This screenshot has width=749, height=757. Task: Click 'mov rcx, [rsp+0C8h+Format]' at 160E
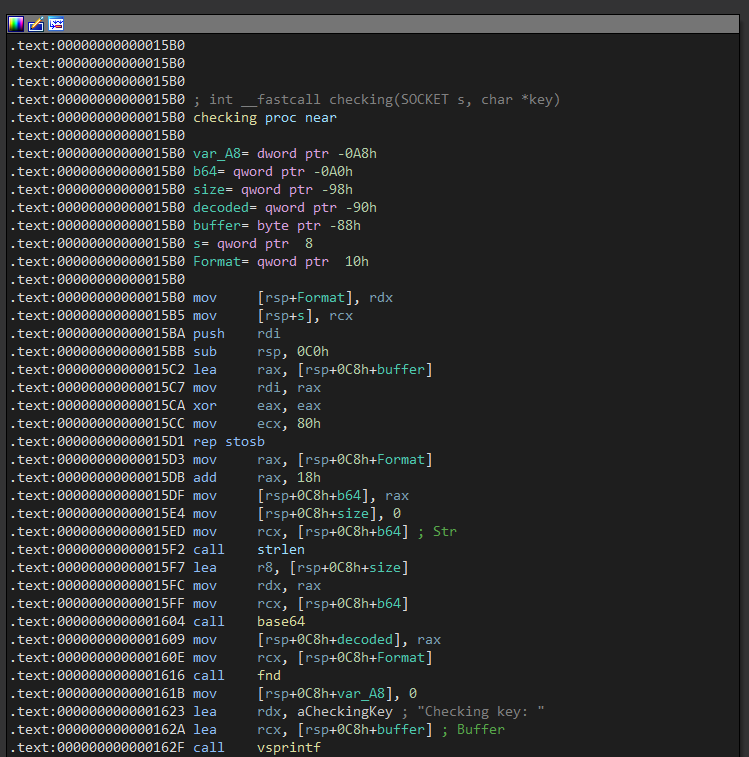coord(313,658)
